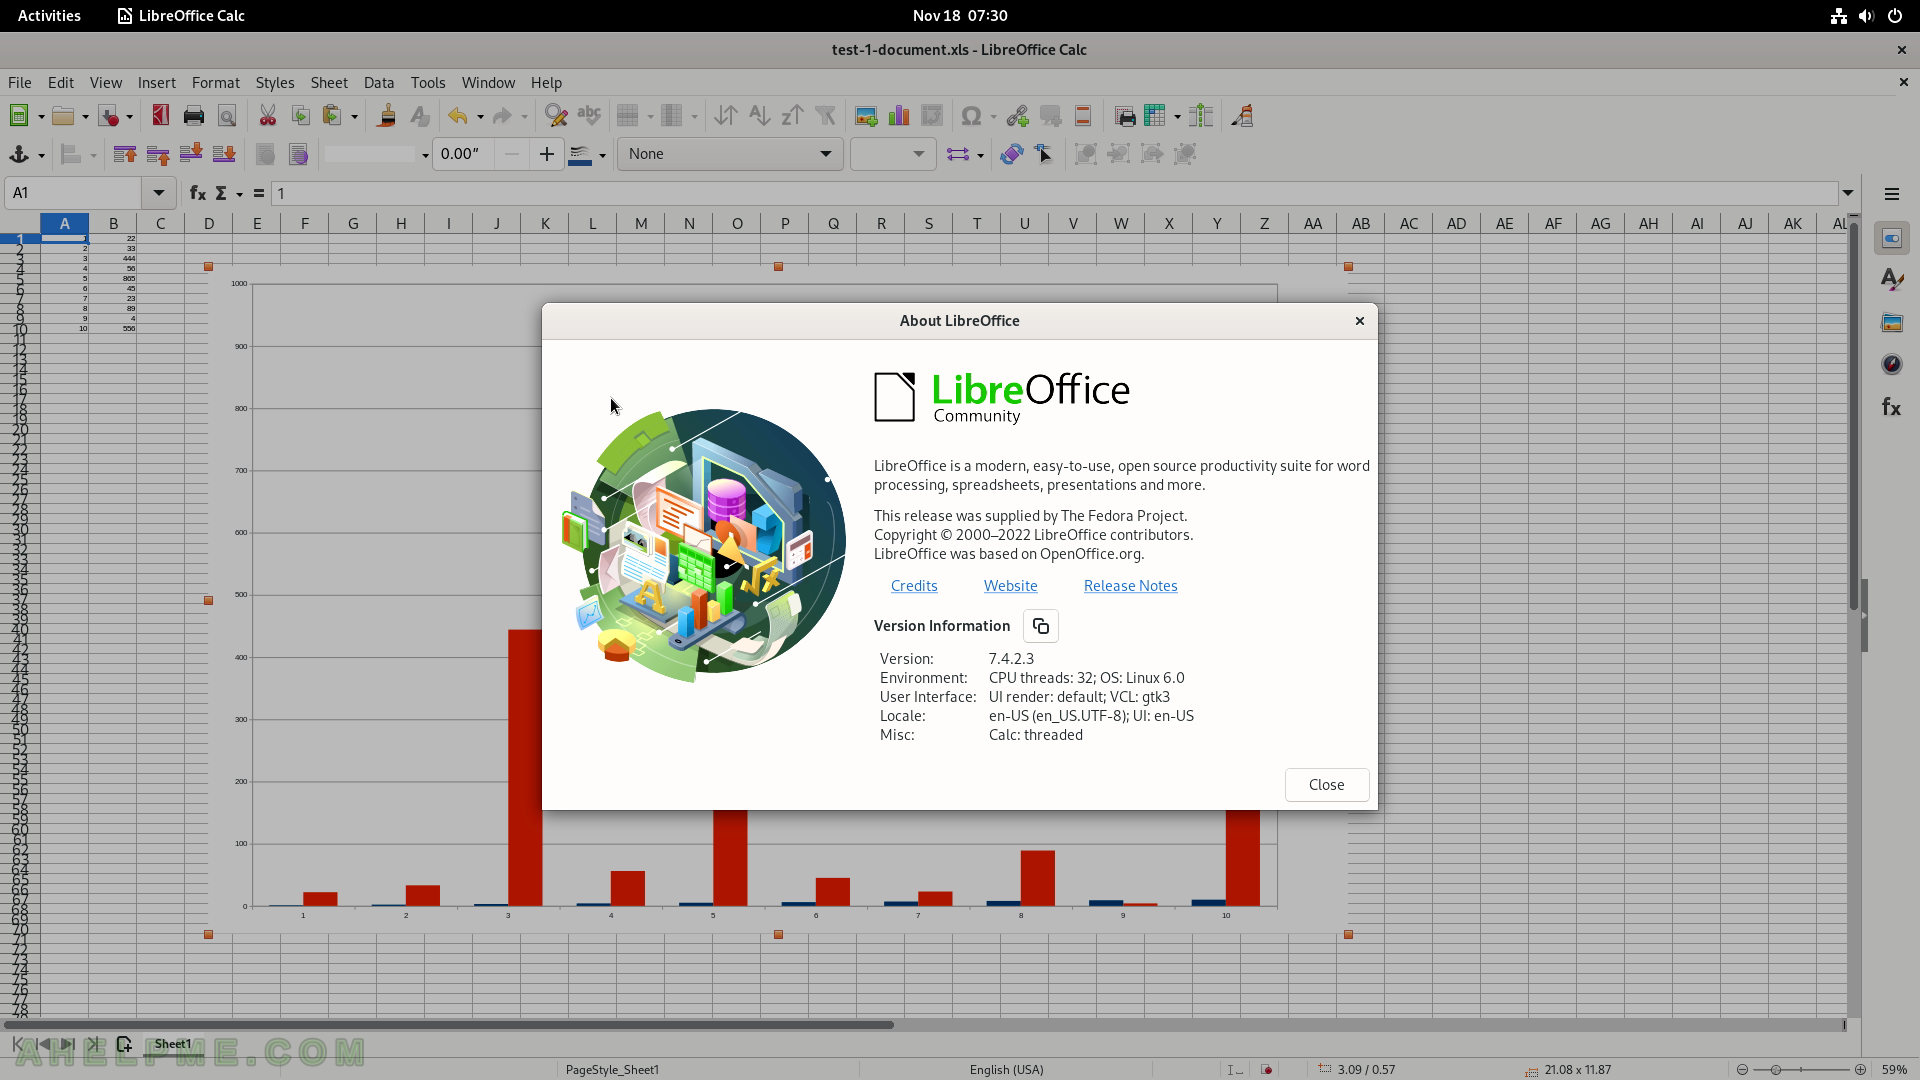The image size is (1920, 1080).
Task: Open the Data menu
Action: coord(379,83)
